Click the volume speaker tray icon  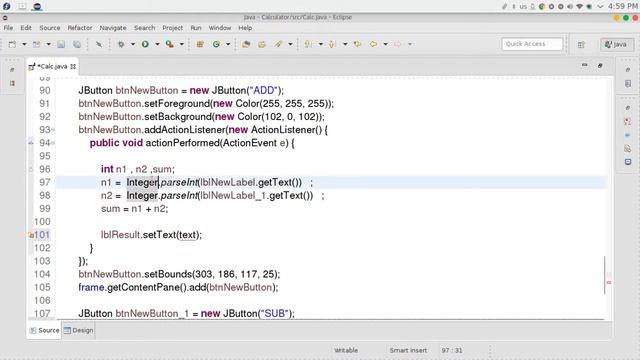(x=570, y=7)
